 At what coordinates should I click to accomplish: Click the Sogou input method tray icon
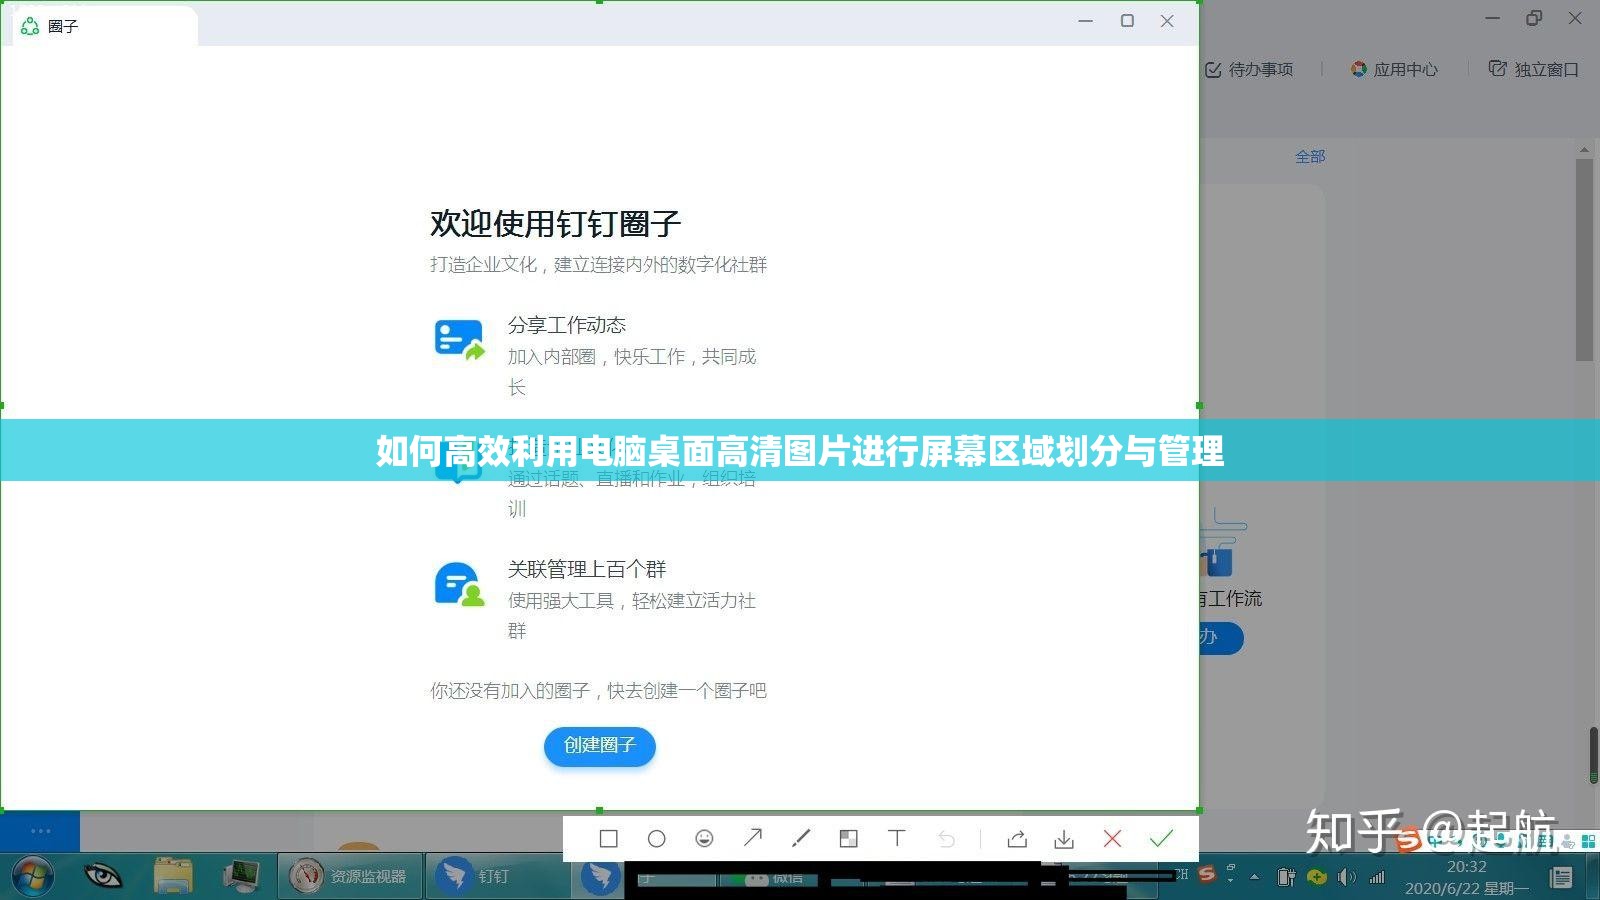1207,874
